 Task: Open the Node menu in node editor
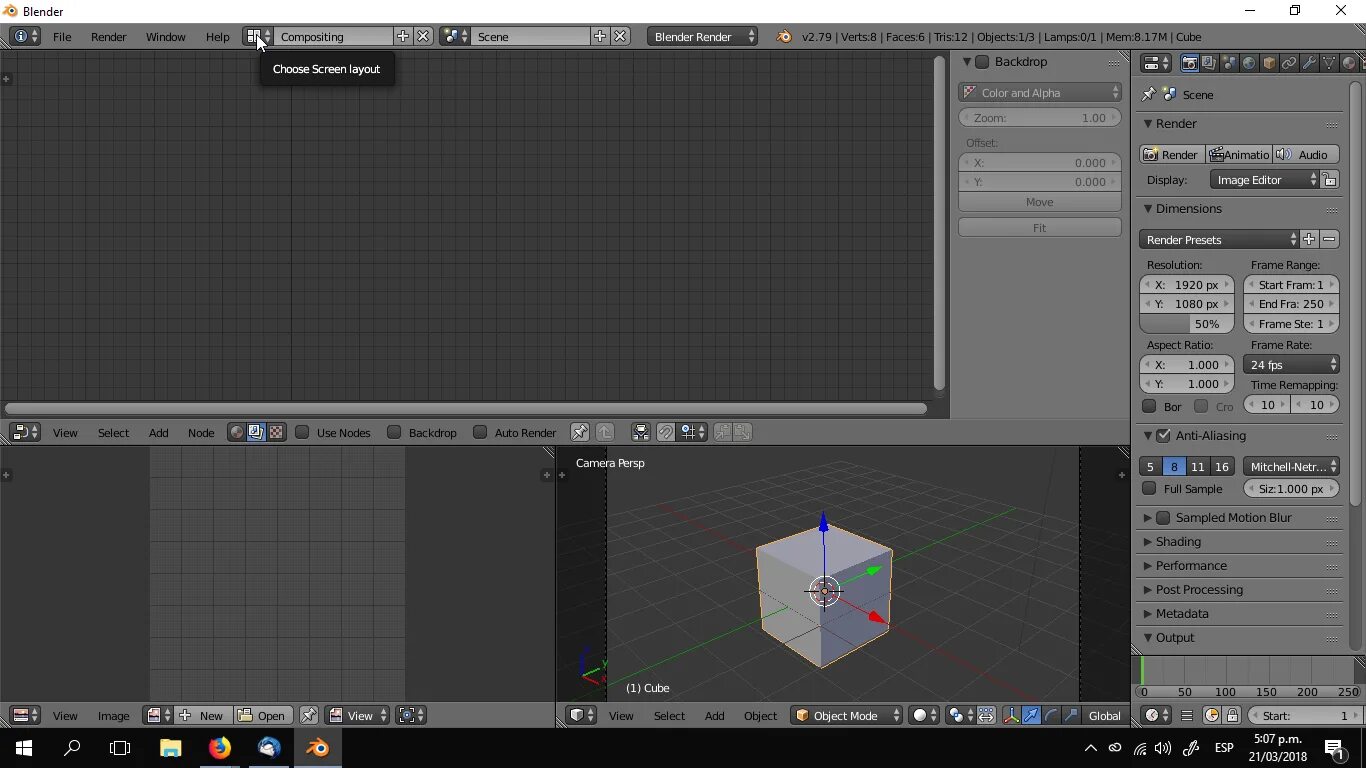201,432
